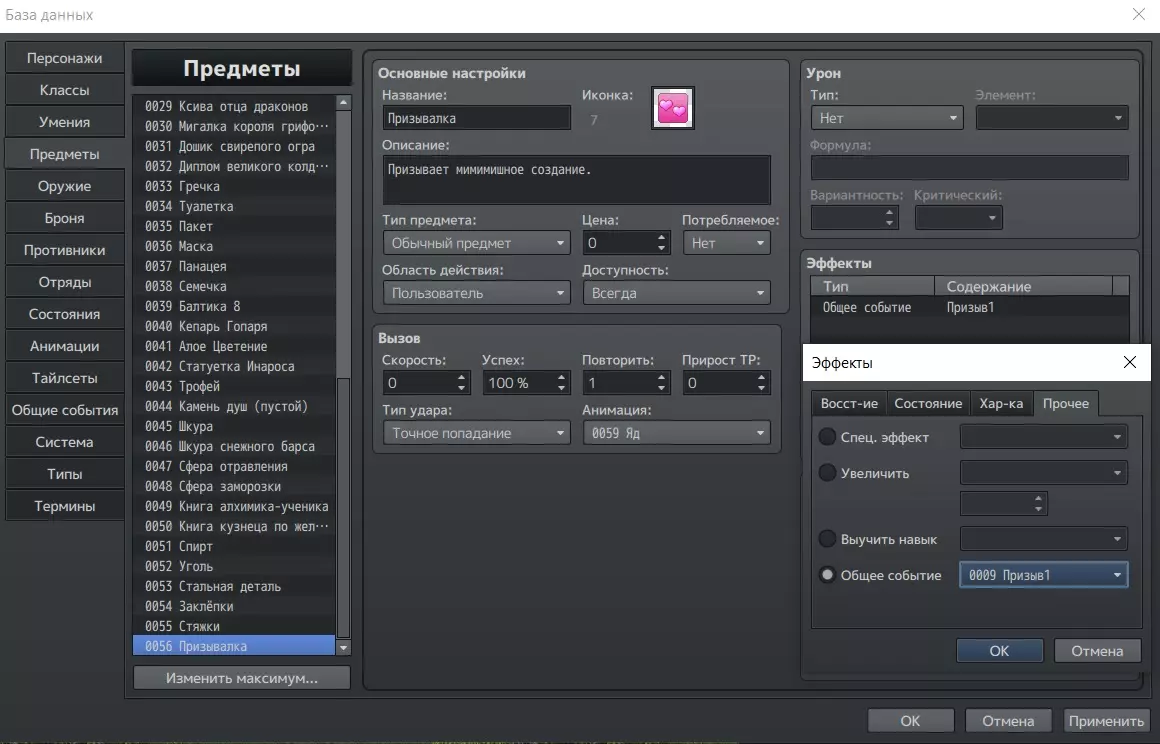
Task: Close the База данных window
Action: [x=1138, y=14]
